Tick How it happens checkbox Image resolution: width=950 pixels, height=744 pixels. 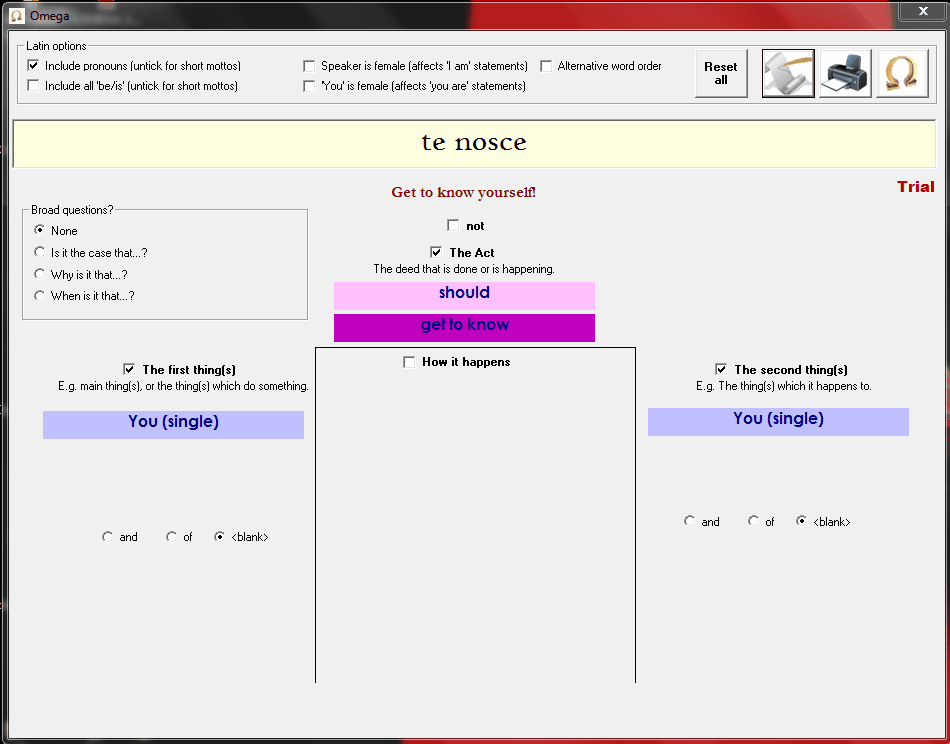click(409, 362)
